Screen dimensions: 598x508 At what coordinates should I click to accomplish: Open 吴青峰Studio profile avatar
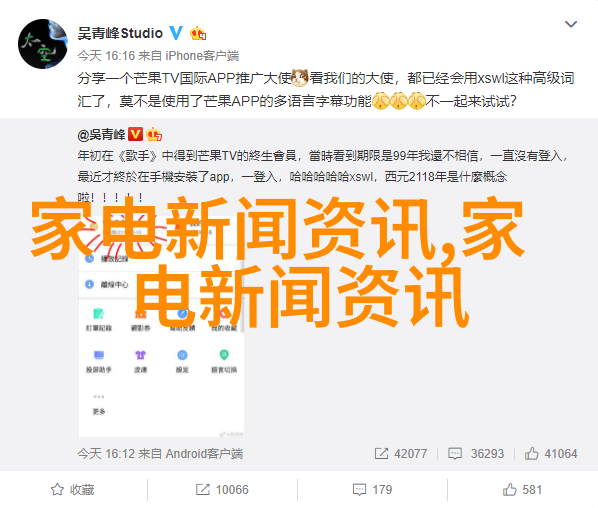pos(43,44)
